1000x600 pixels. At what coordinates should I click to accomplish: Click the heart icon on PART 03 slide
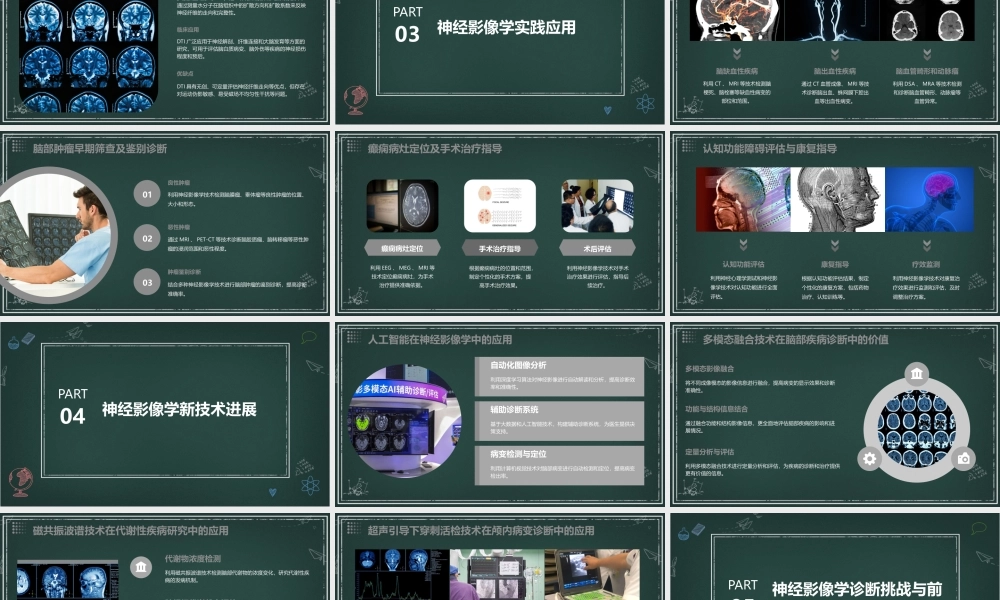[607, 110]
